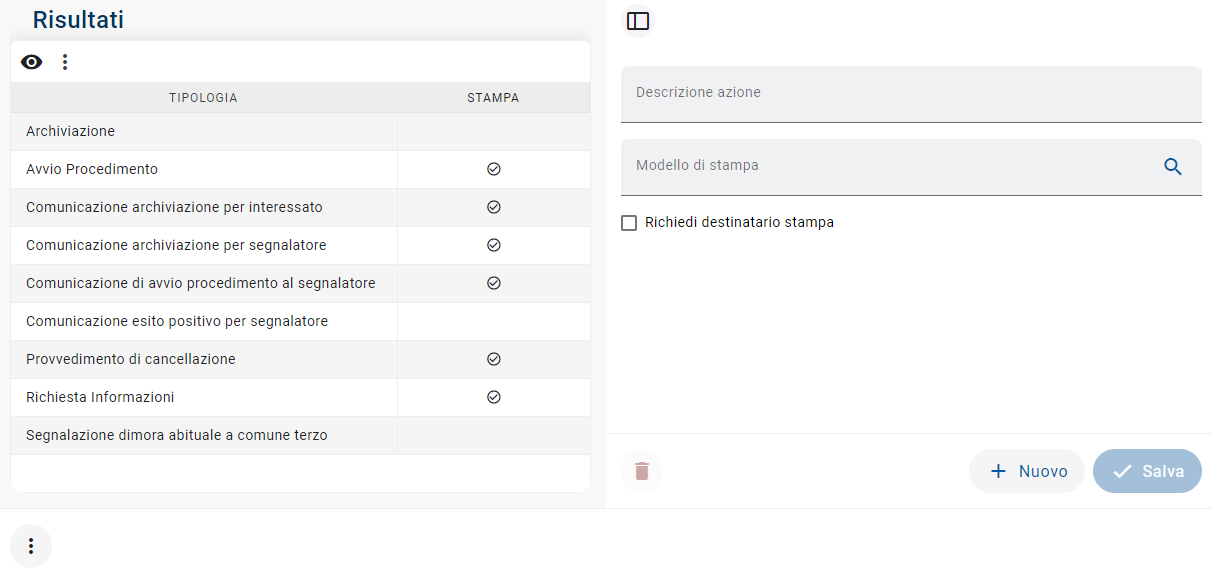The height and width of the screenshot is (576, 1211).
Task: Open the bottom-left three-dot options menu
Action: click(31, 546)
